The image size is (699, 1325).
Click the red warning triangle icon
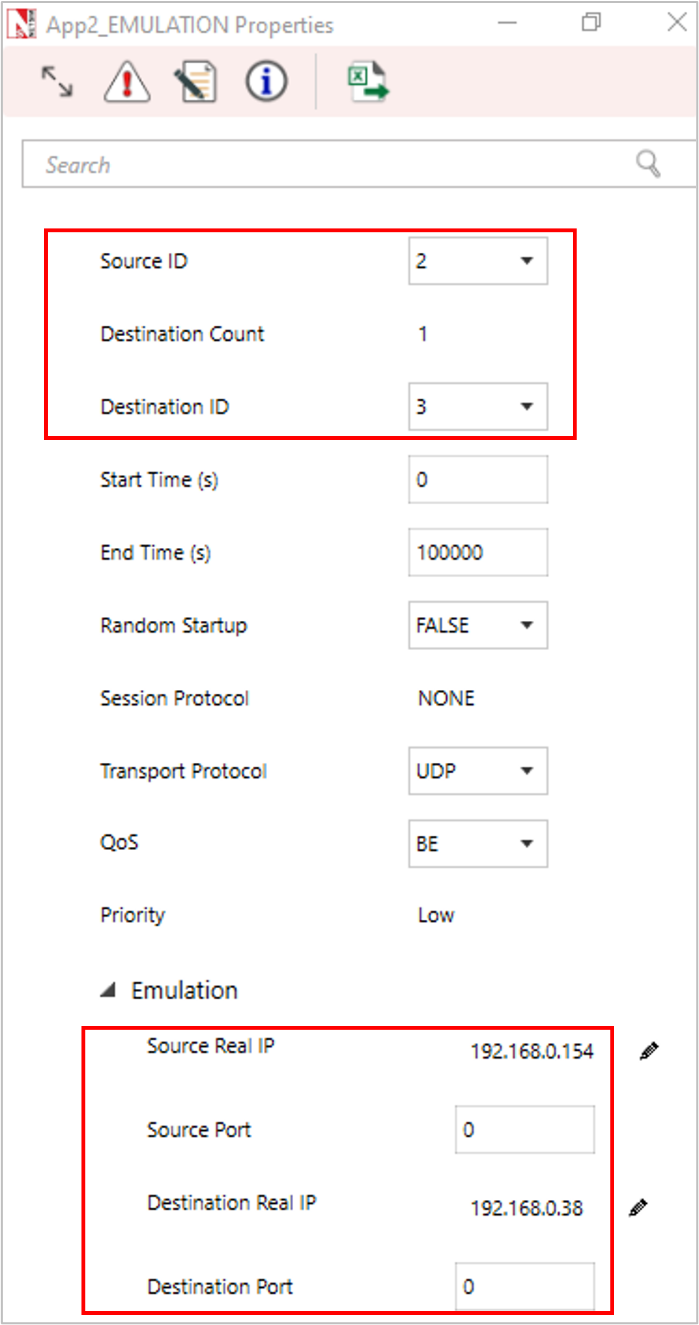(126, 82)
